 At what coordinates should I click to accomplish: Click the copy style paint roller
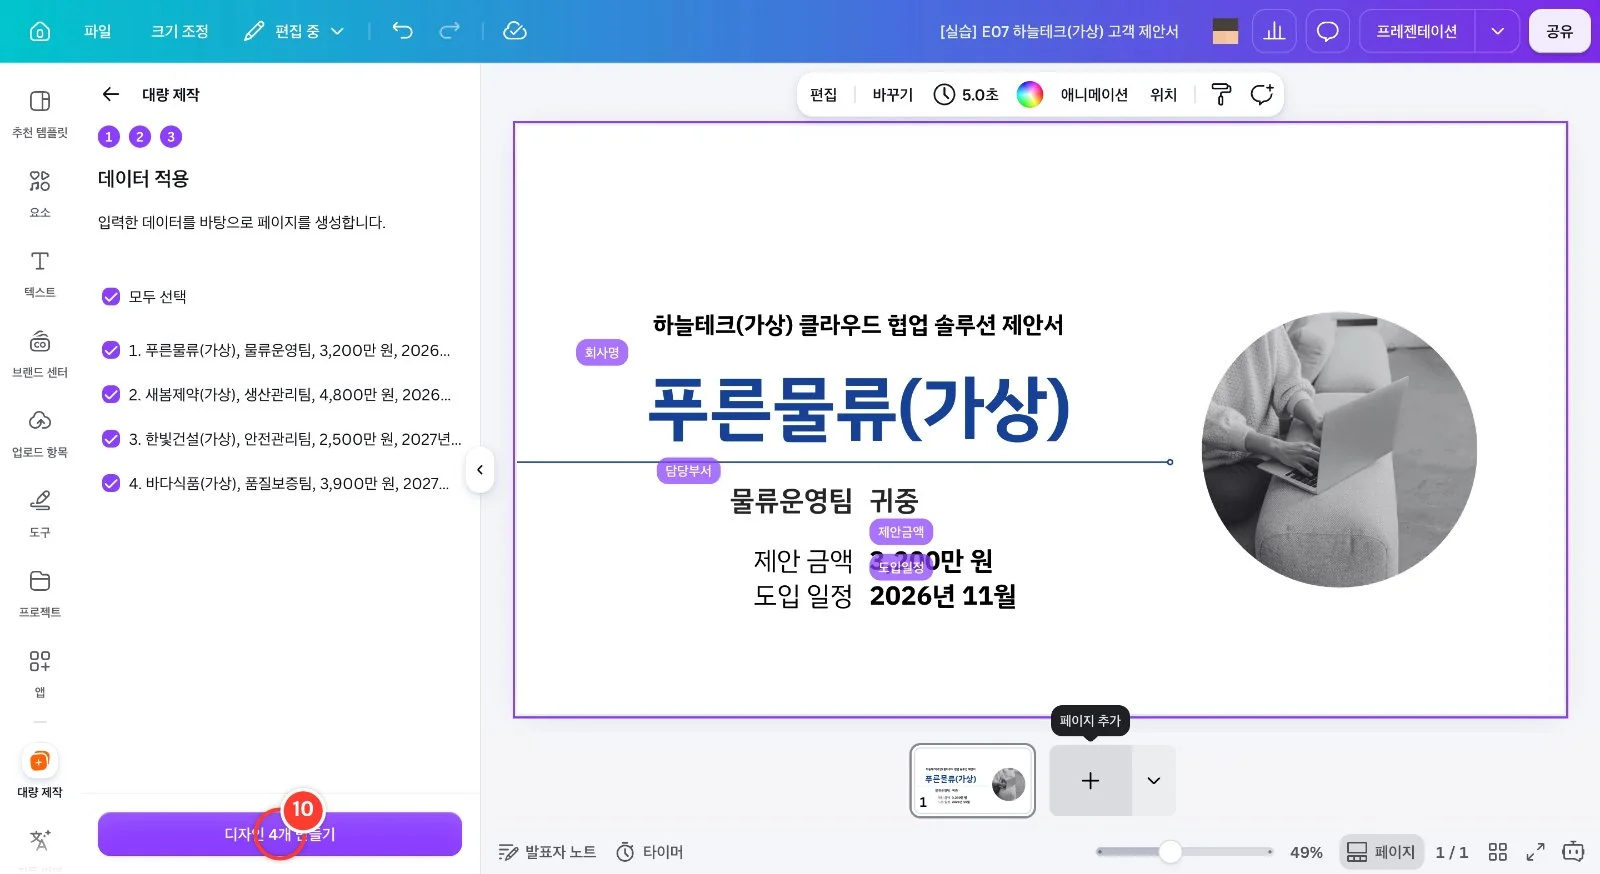1221,94
